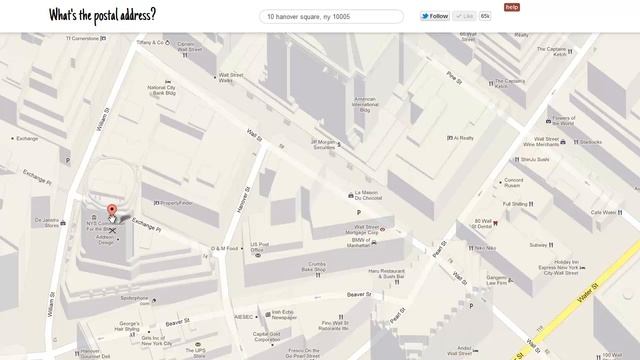
Task: Click the Gangemi Law Firm icon
Action: coord(511,280)
